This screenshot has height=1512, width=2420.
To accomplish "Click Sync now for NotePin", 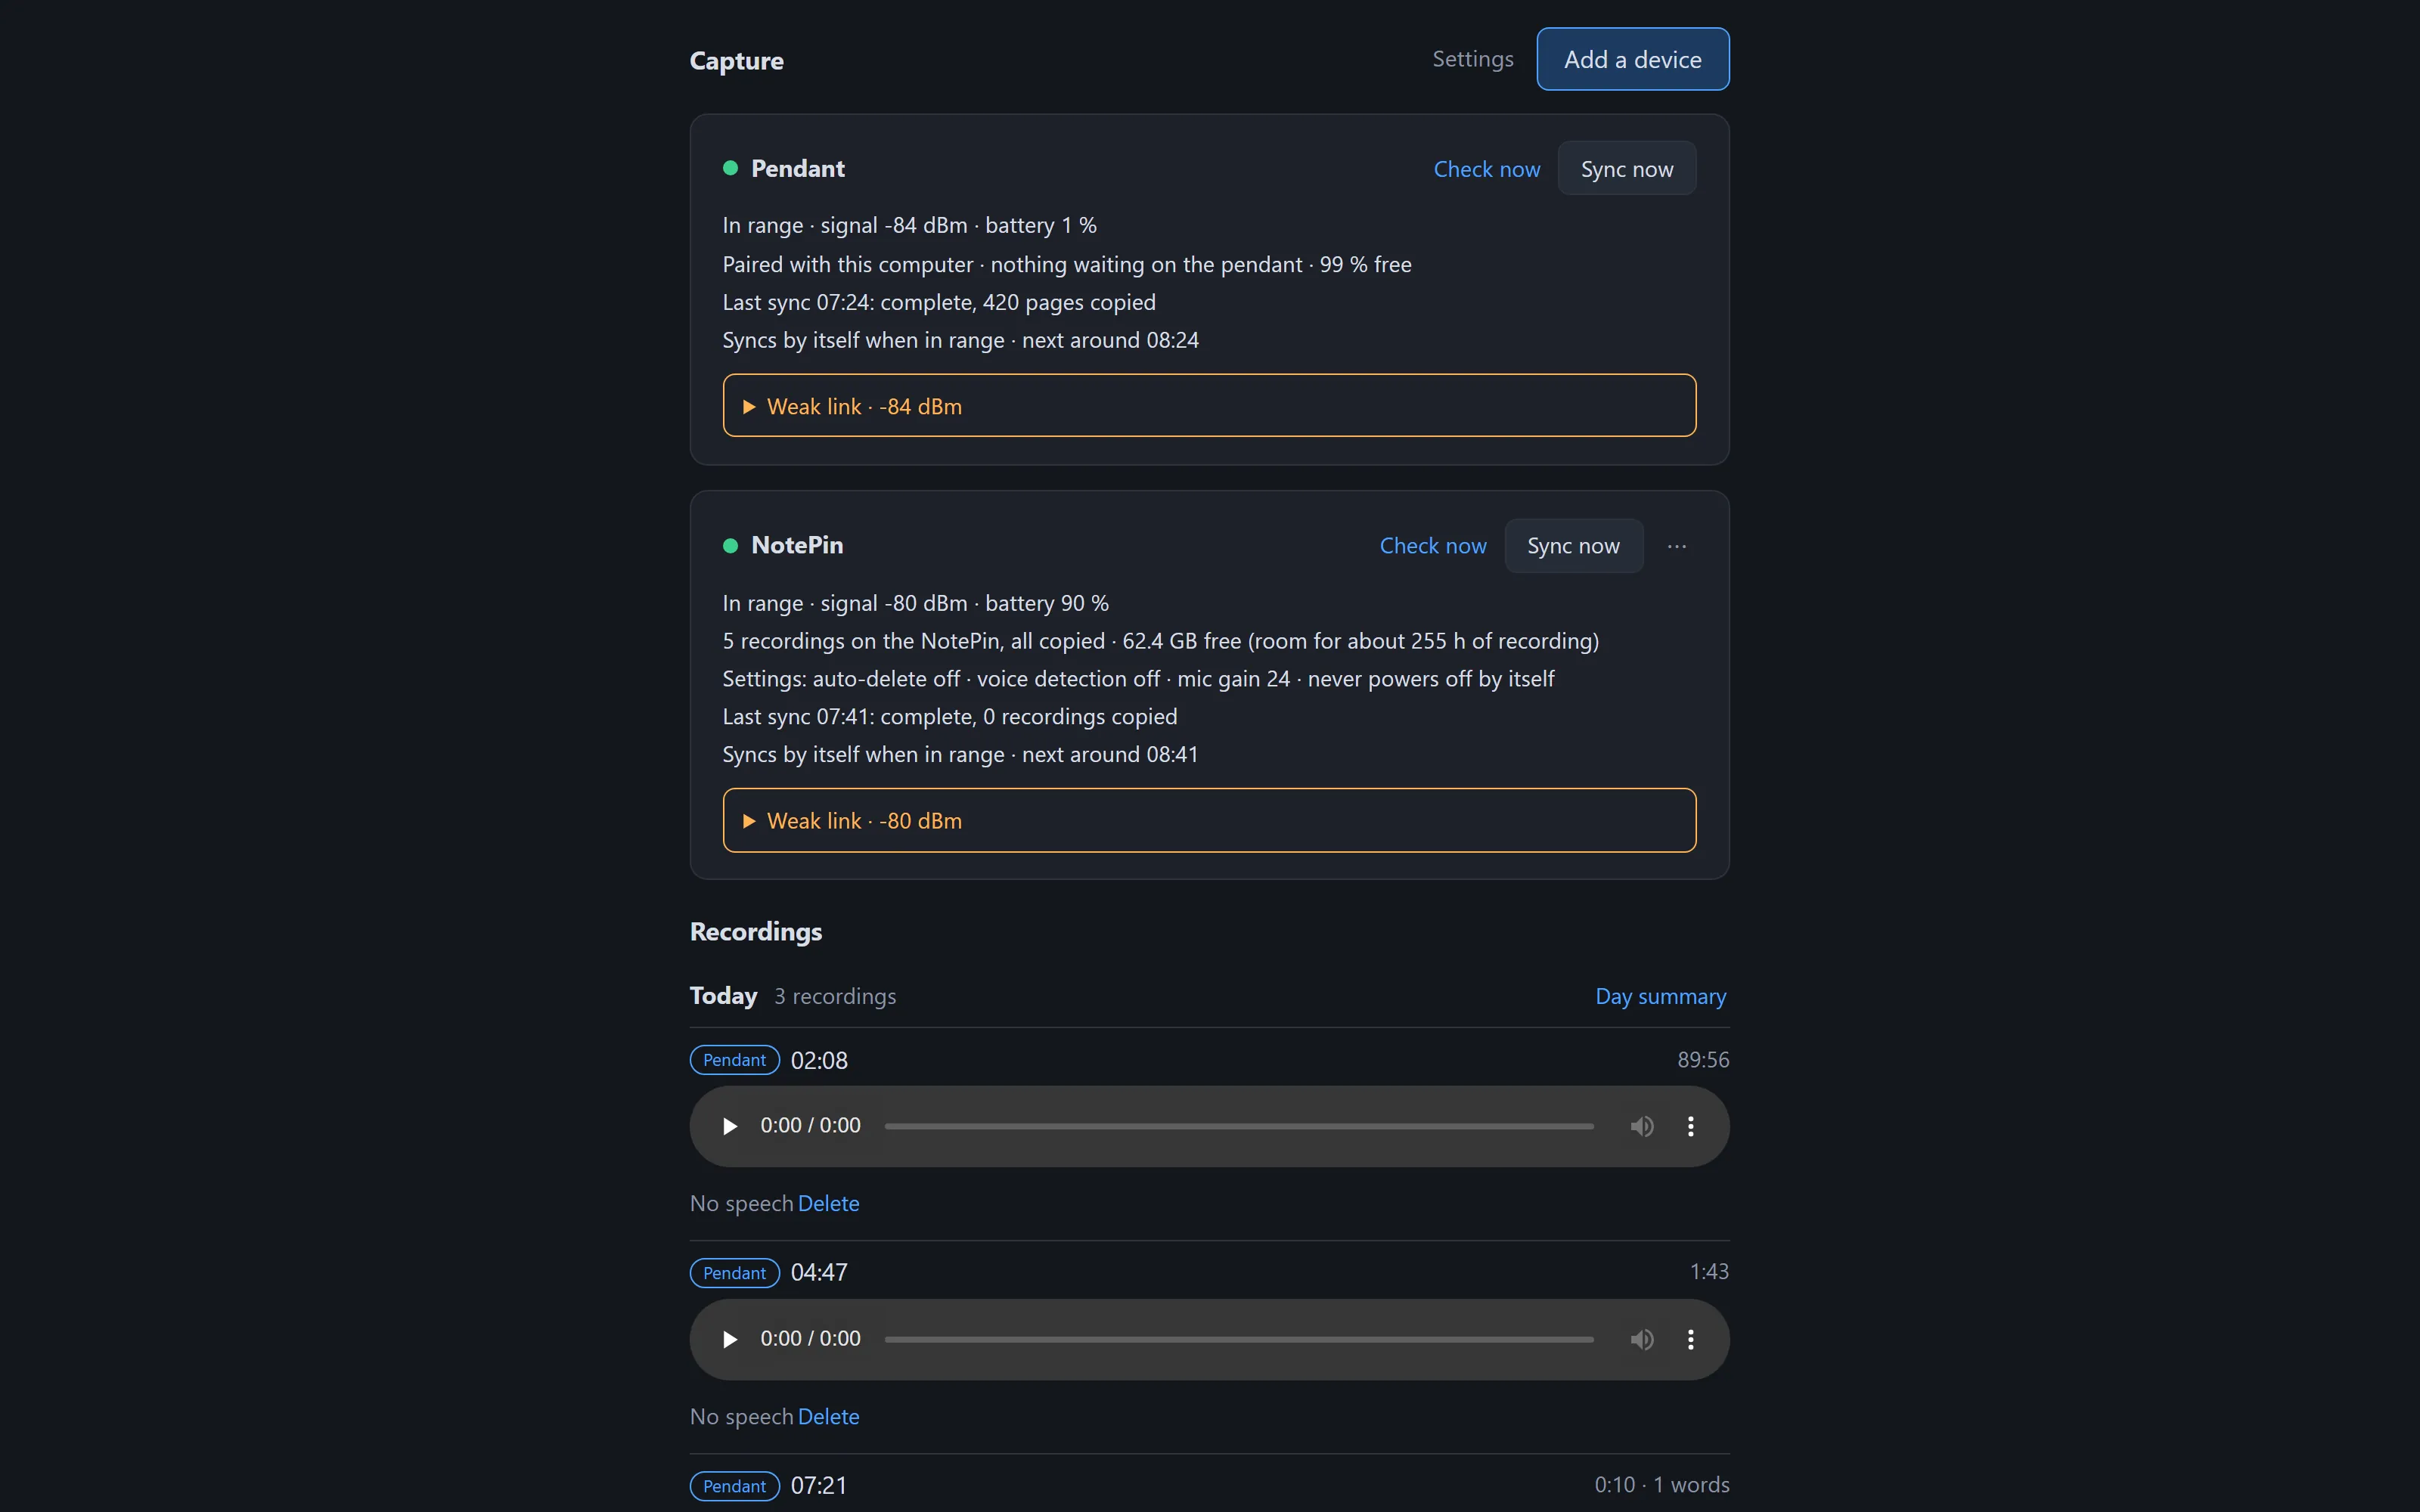I will (x=1573, y=546).
